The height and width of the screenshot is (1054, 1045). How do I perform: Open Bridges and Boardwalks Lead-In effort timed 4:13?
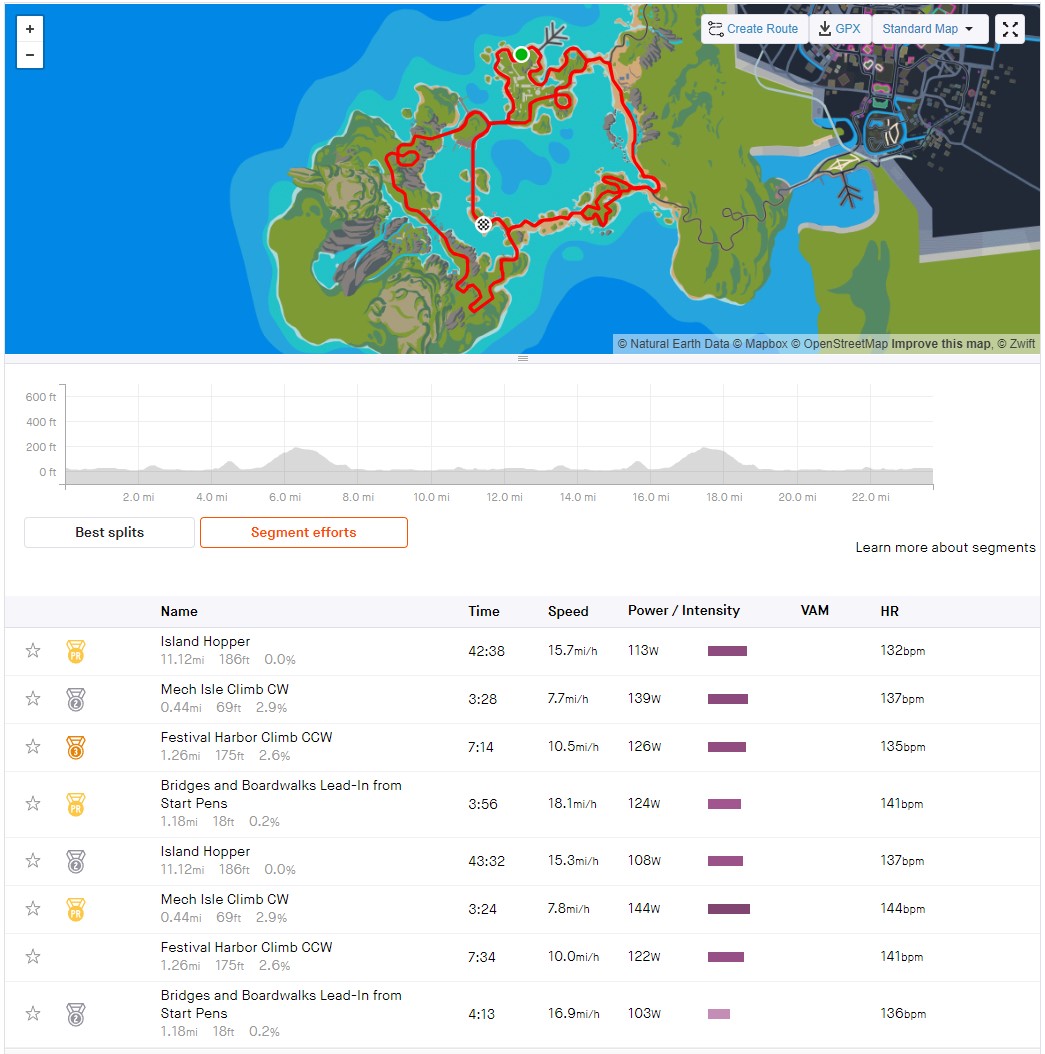281,1004
